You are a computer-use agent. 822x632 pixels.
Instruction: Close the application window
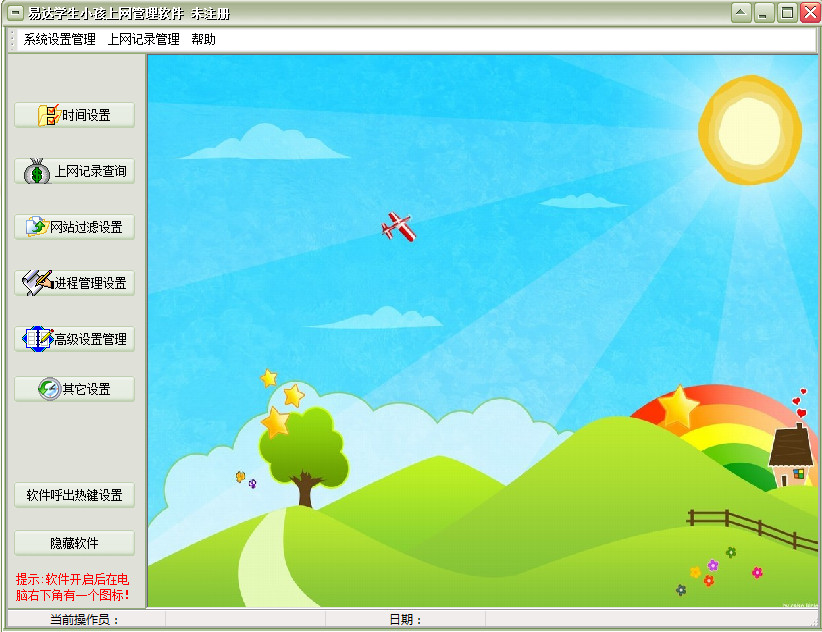[x=809, y=13]
